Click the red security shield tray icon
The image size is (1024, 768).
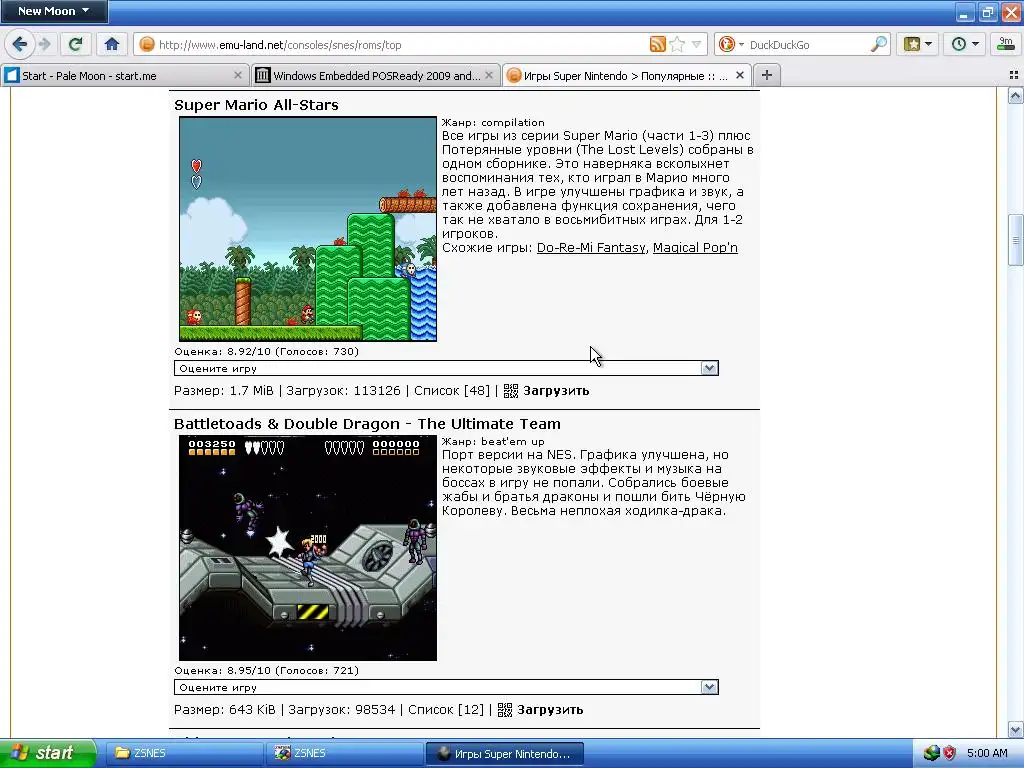pyautogui.click(x=950, y=753)
